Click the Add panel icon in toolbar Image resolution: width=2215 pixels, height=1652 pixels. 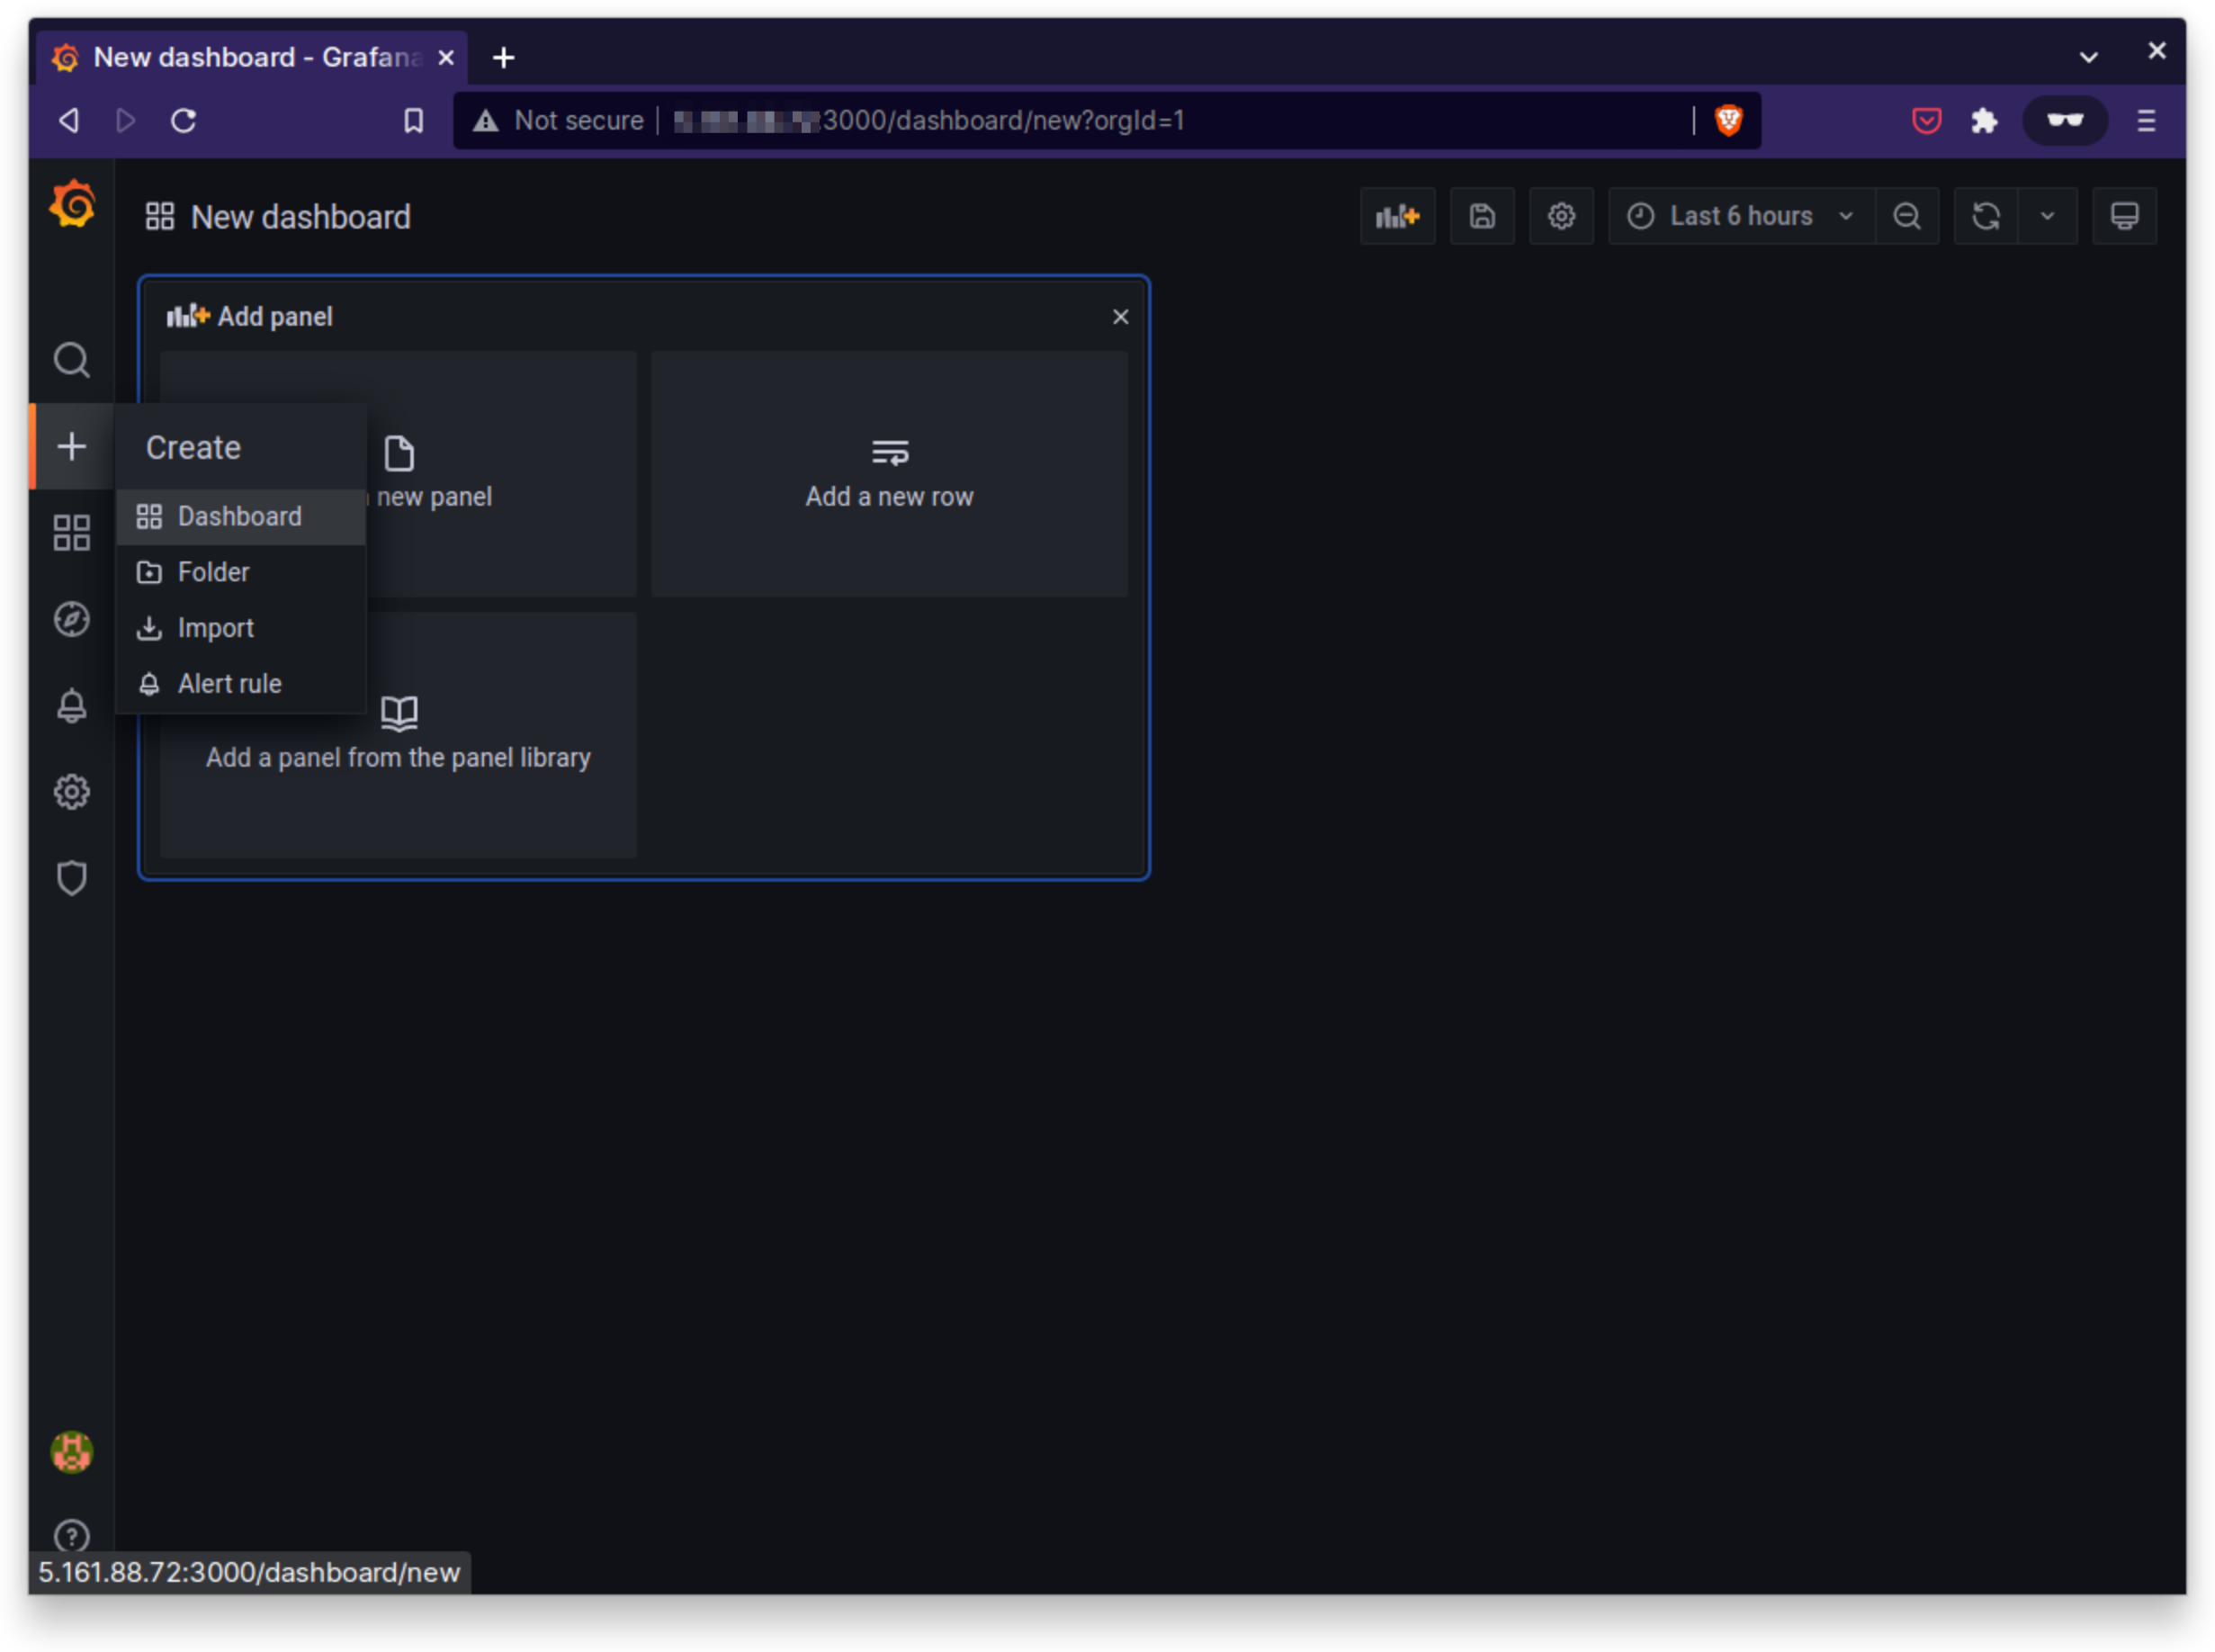[x=1398, y=215]
